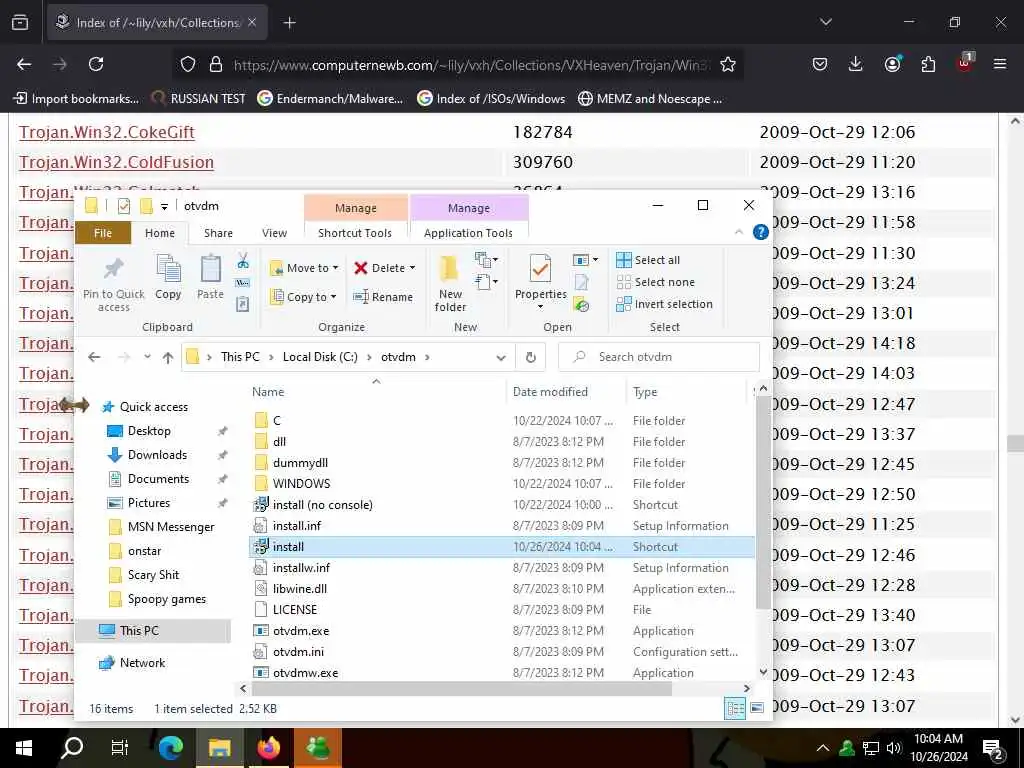Click the Firefox account avatar icon

coord(892,64)
